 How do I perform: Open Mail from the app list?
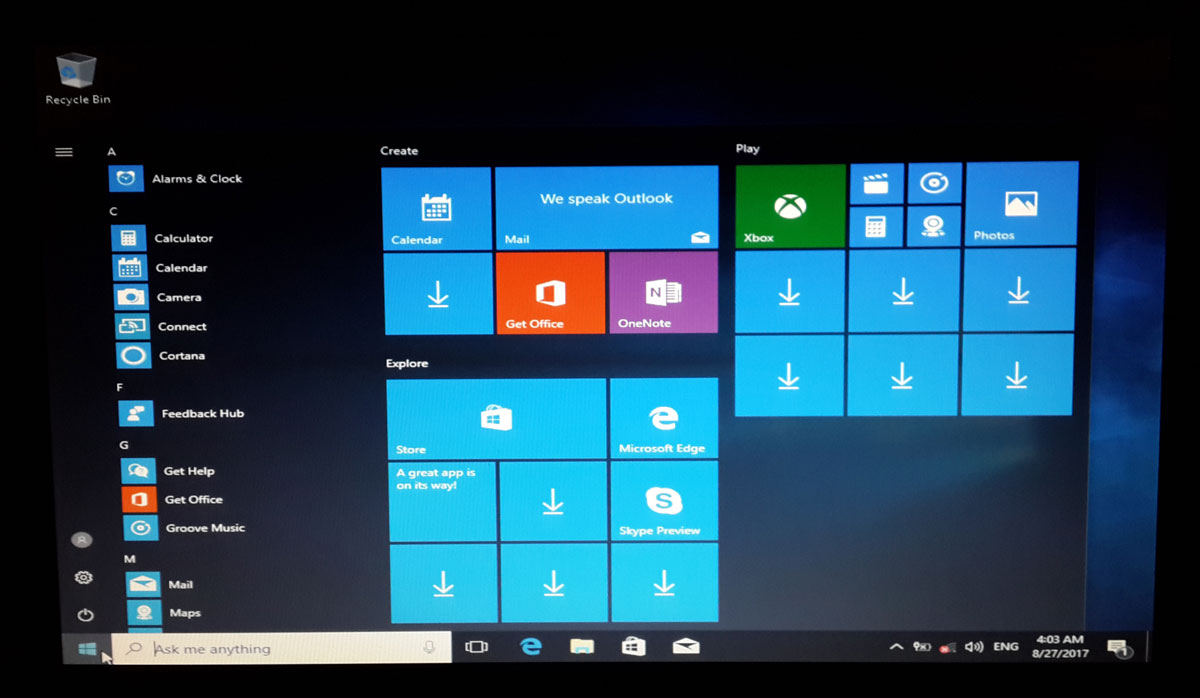pyautogui.click(x=159, y=584)
